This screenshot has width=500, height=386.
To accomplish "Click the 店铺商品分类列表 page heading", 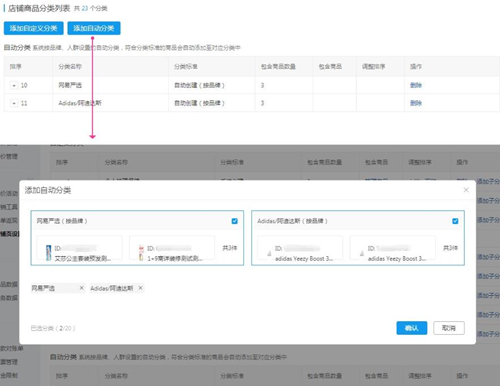I will [x=39, y=8].
